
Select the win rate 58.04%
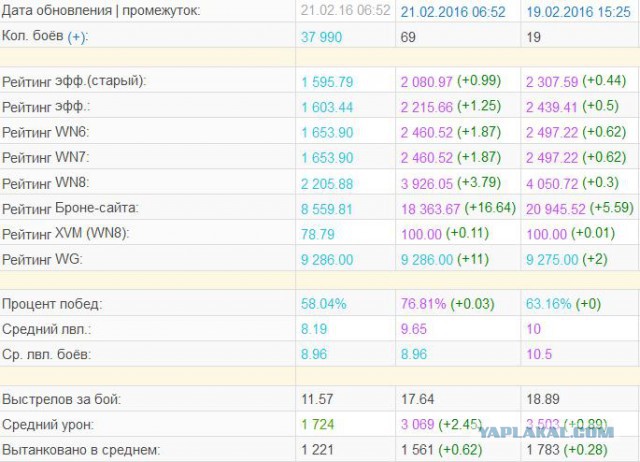point(323,304)
